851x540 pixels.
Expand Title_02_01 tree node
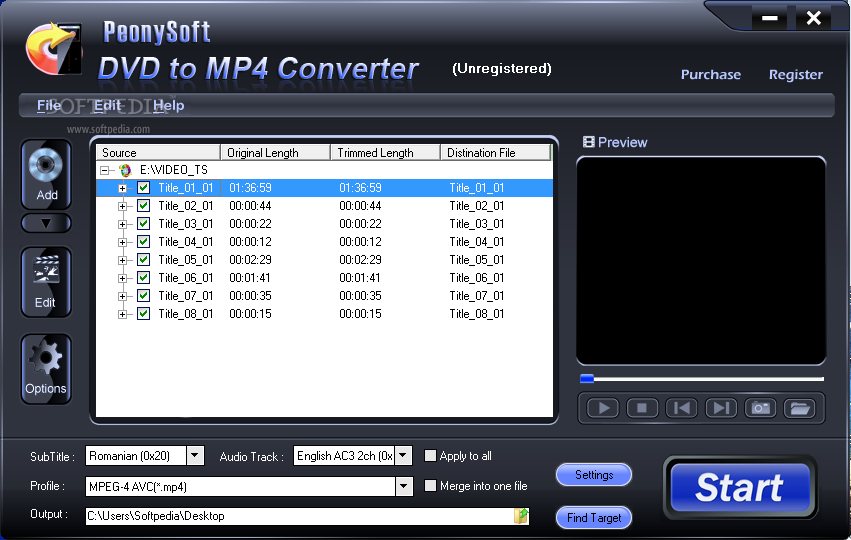pos(123,206)
